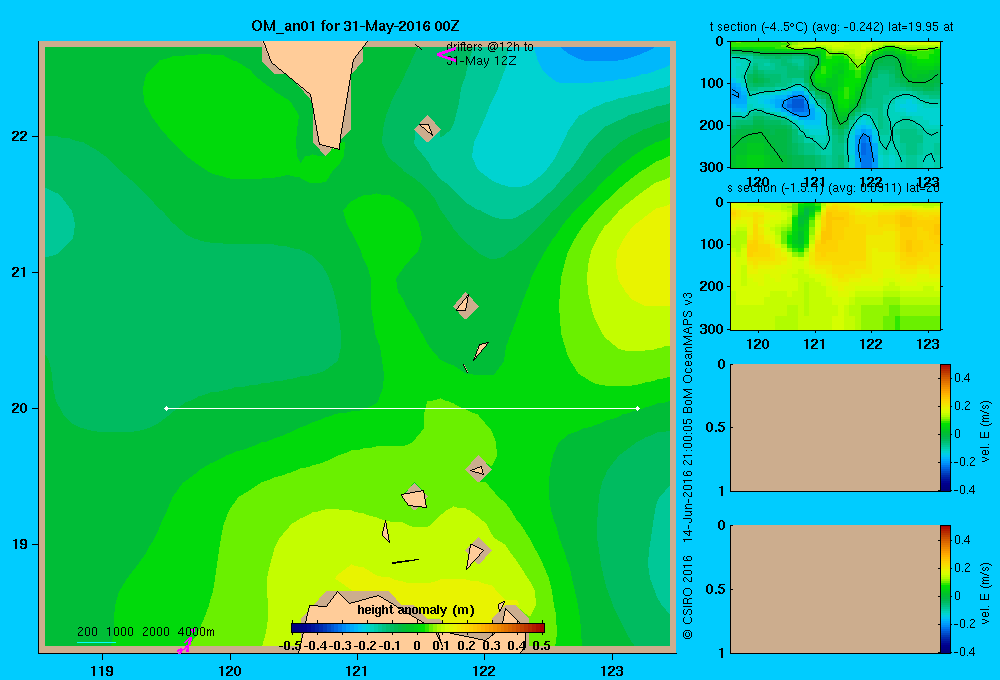Click the main map longitude label '119'
Viewport: 1000px width, 680px height.
[x=102, y=670]
